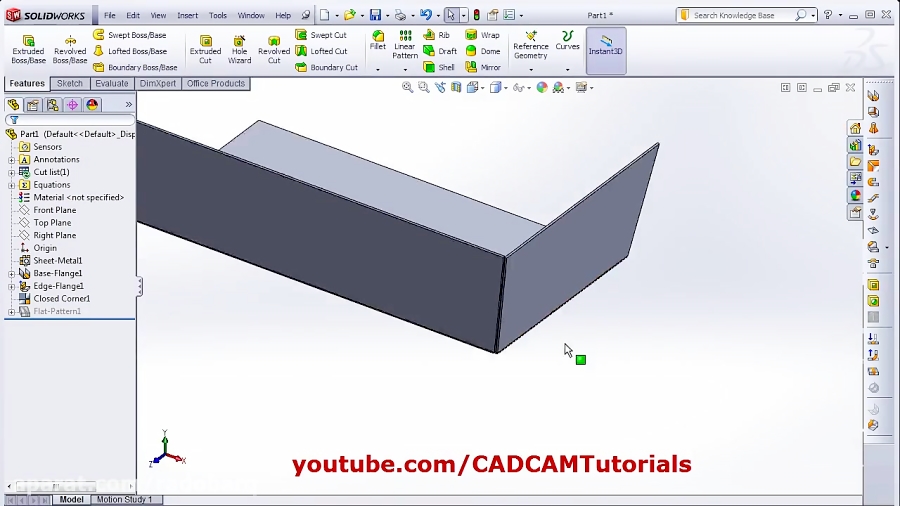Switch to the Sketch tab
Image resolution: width=900 pixels, height=506 pixels.
pyautogui.click(x=69, y=84)
